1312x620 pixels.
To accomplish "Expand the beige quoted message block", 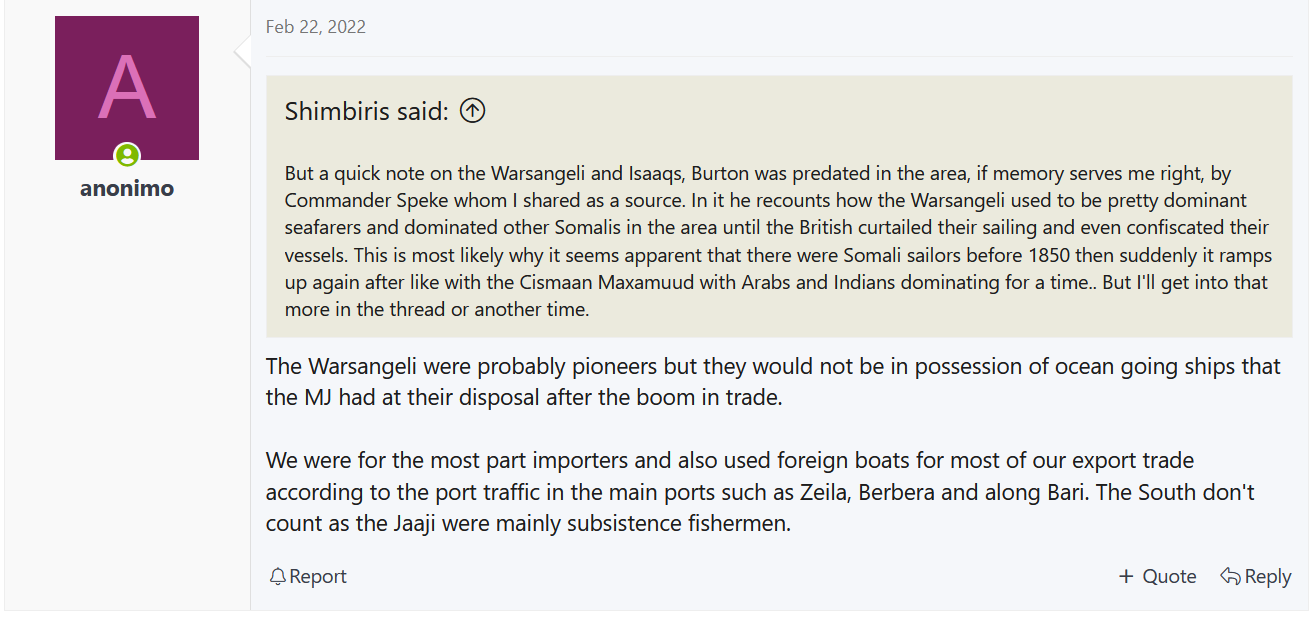I will pos(778,240).
